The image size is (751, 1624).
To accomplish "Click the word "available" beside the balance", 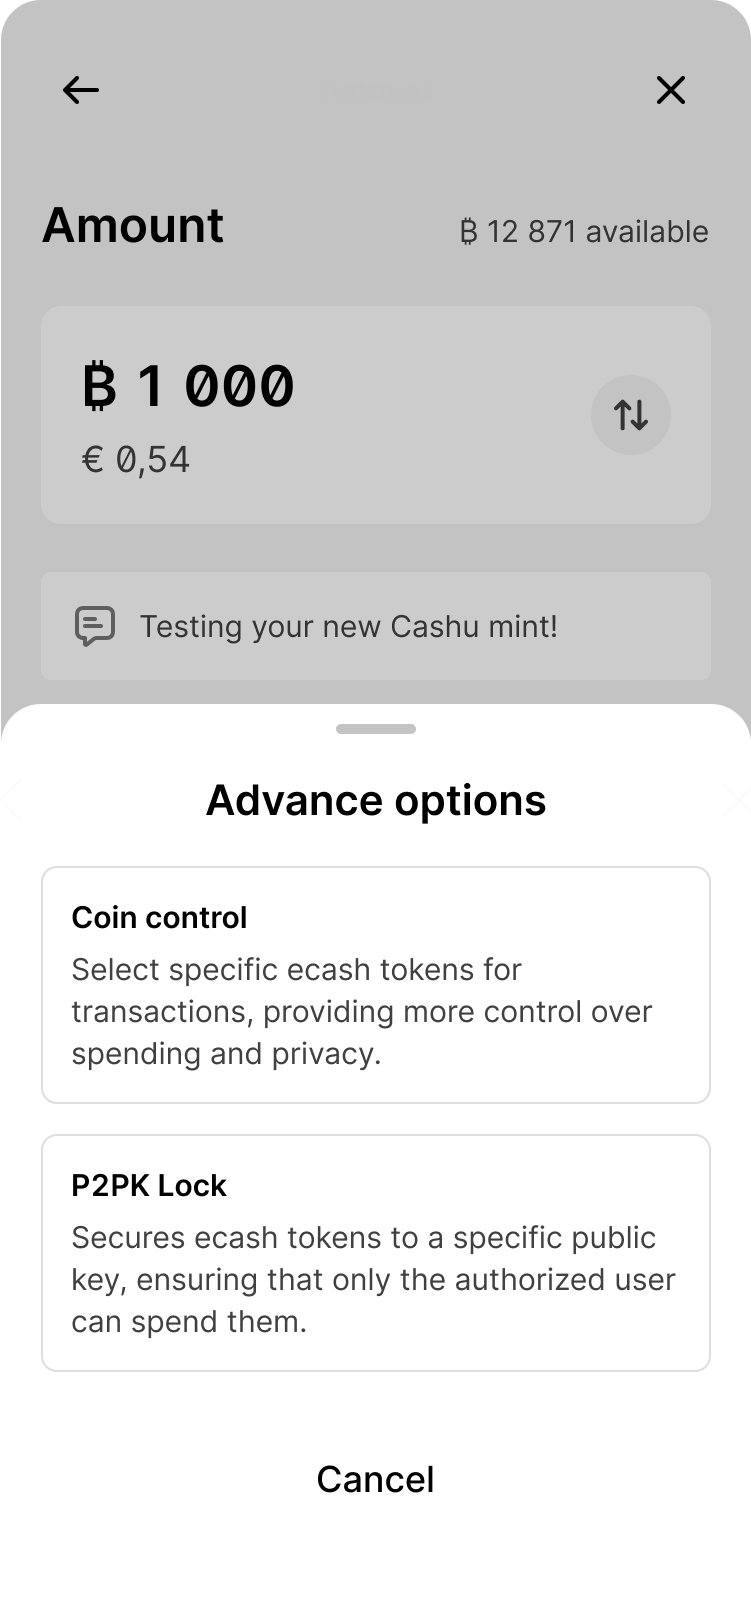I will pyautogui.click(x=647, y=232).
